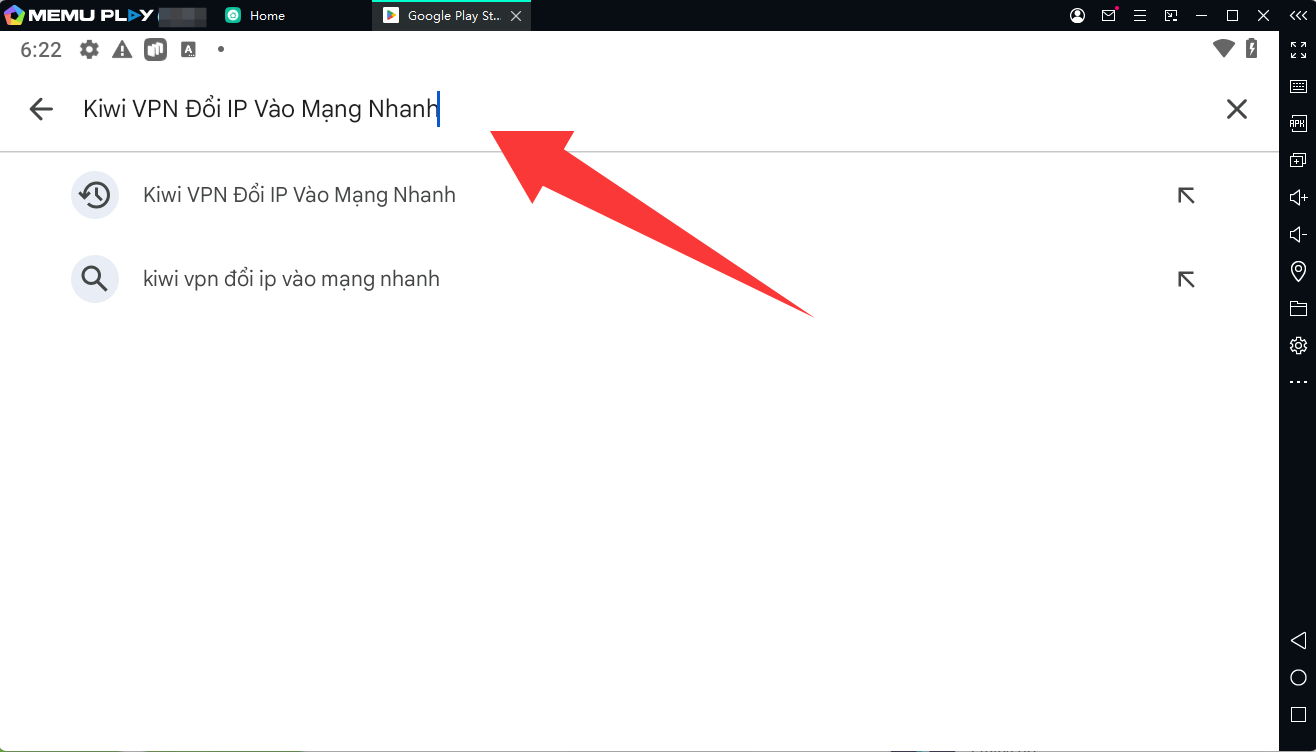Viewport: 1316px width, 752px height.
Task: Open the MEmu mail notifications icon
Action: coord(1109,16)
